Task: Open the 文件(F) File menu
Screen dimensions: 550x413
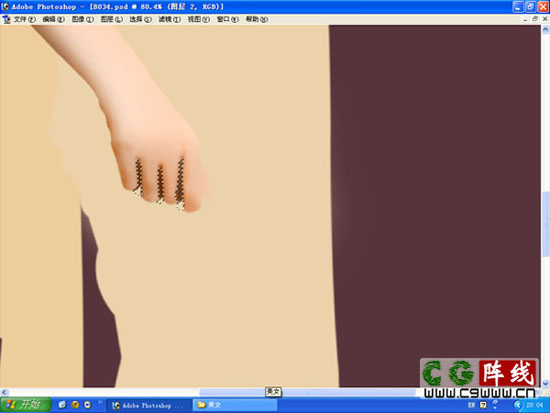Action: point(25,19)
